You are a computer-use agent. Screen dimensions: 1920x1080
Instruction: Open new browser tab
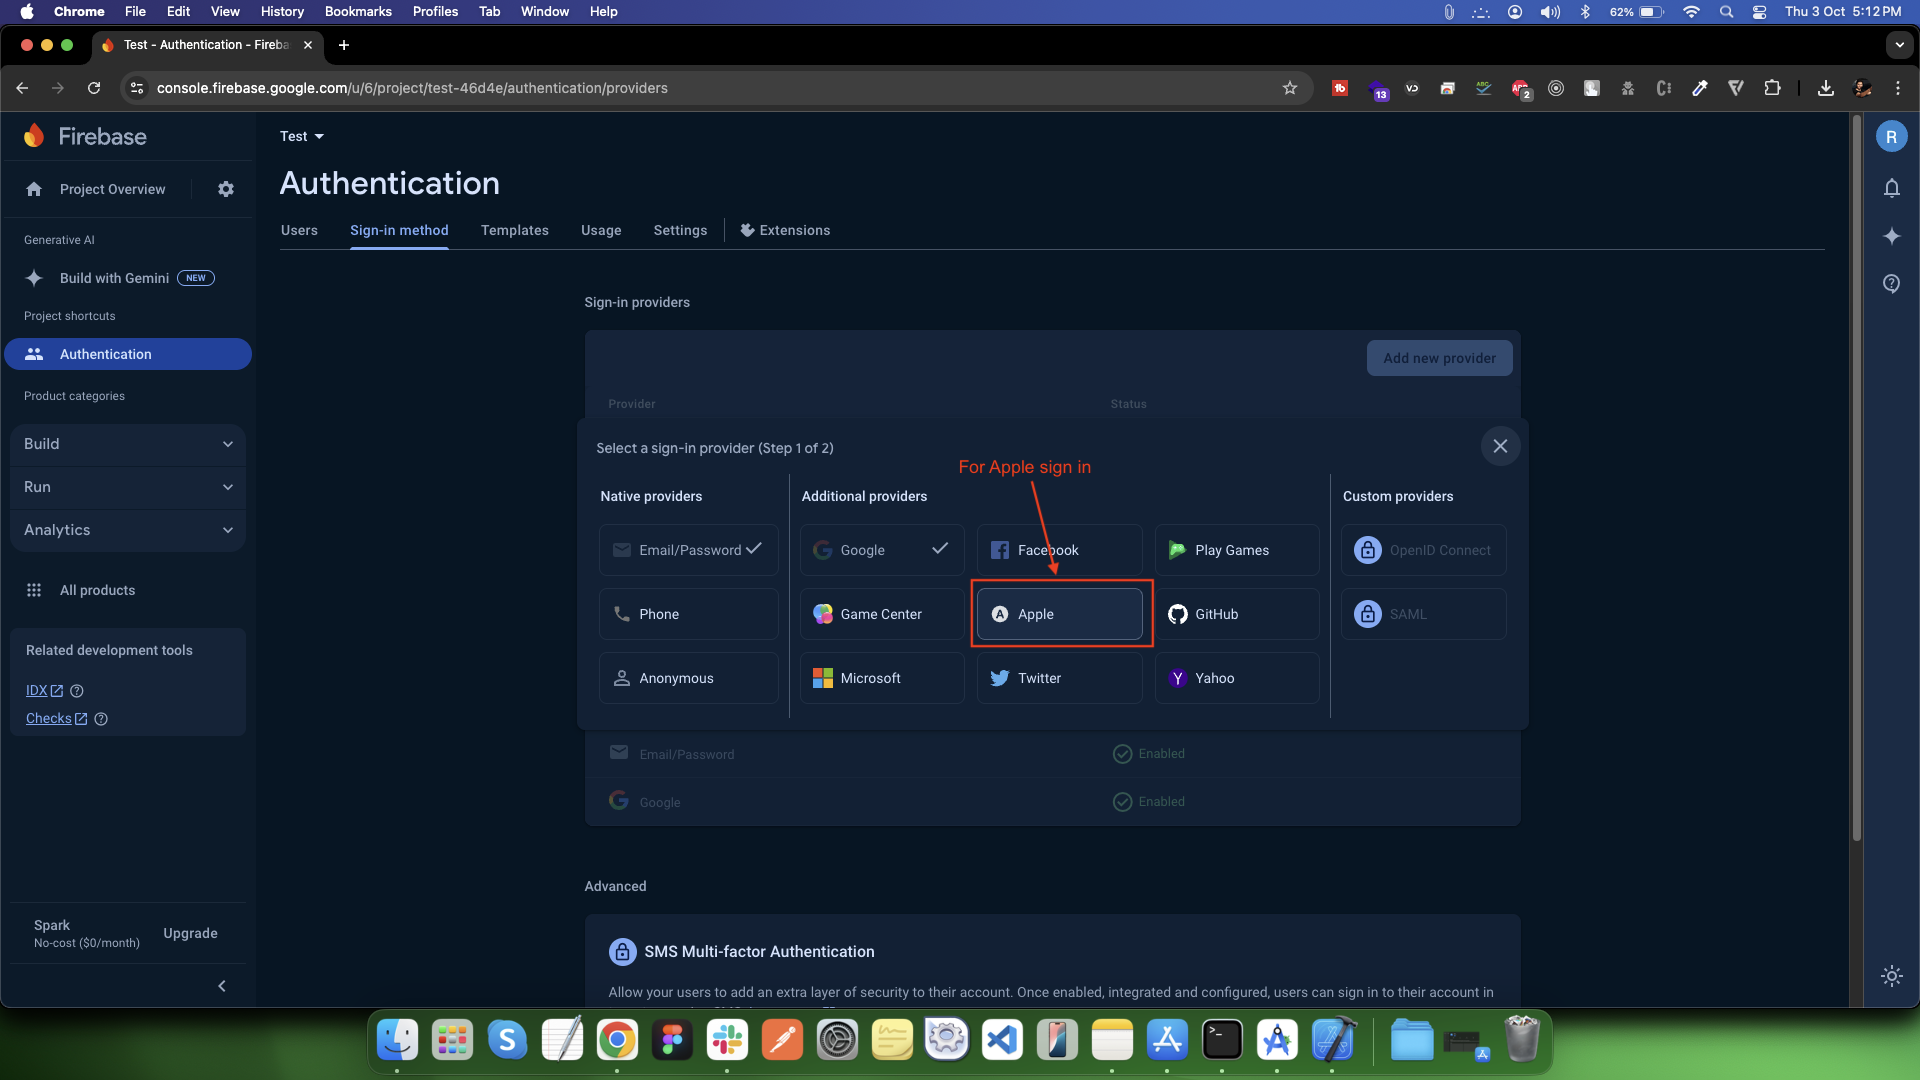[x=344, y=45]
